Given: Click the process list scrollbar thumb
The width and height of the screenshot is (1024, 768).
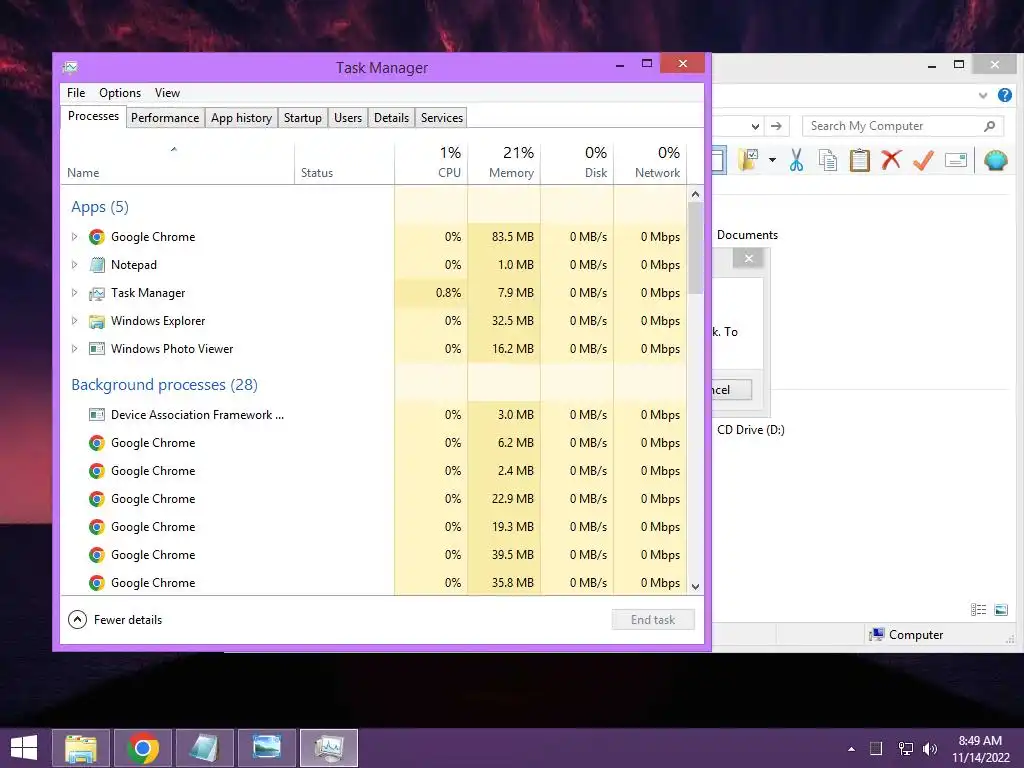Looking at the screenshot, I should (x=696, y=248).
